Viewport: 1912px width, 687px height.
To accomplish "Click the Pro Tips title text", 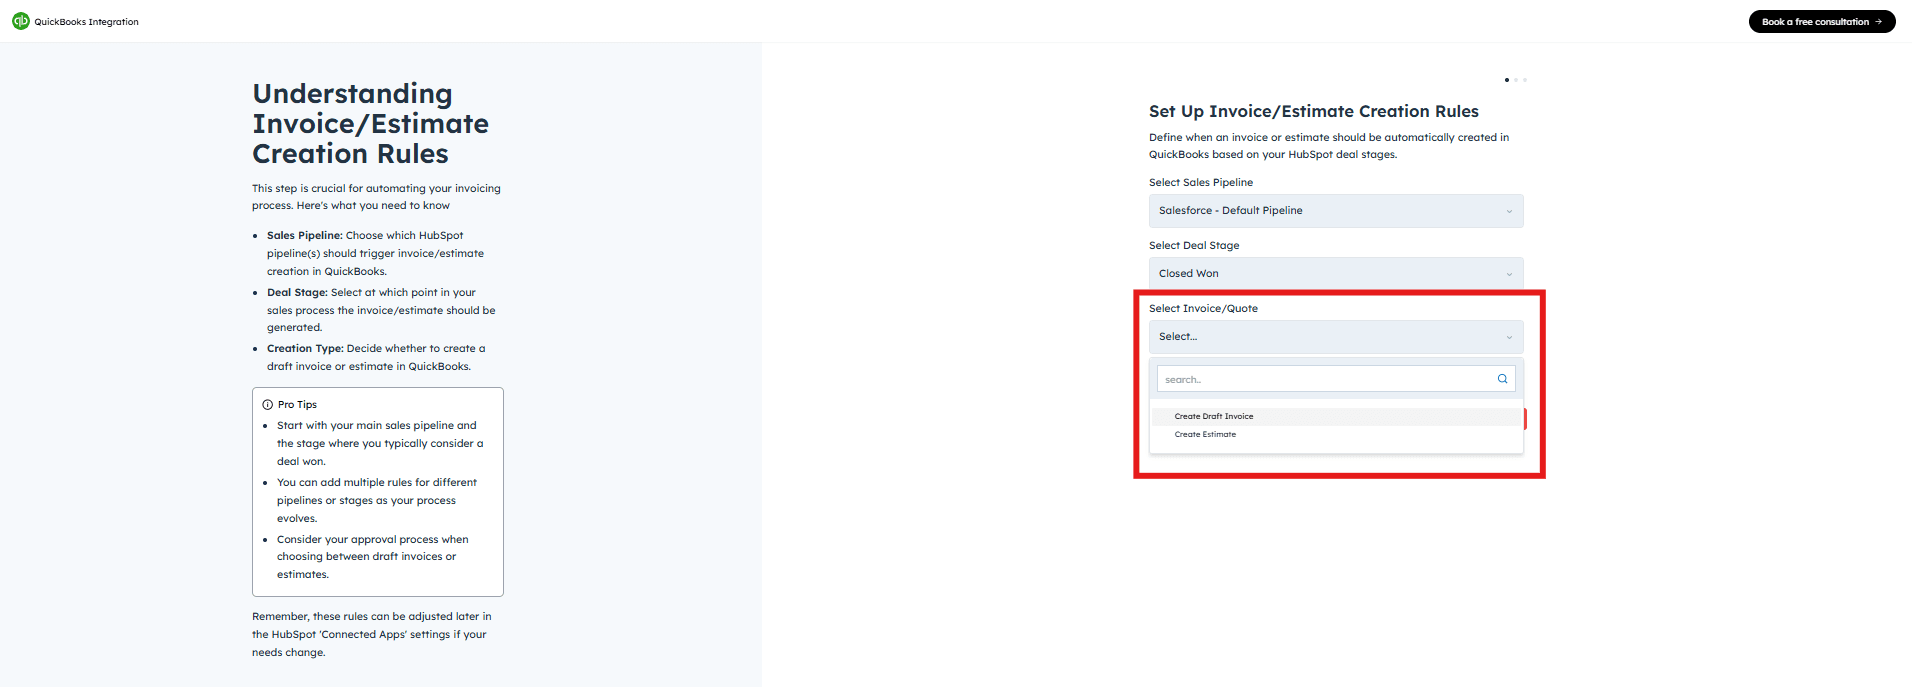I will pyautogui.click(x=297, y=405).
